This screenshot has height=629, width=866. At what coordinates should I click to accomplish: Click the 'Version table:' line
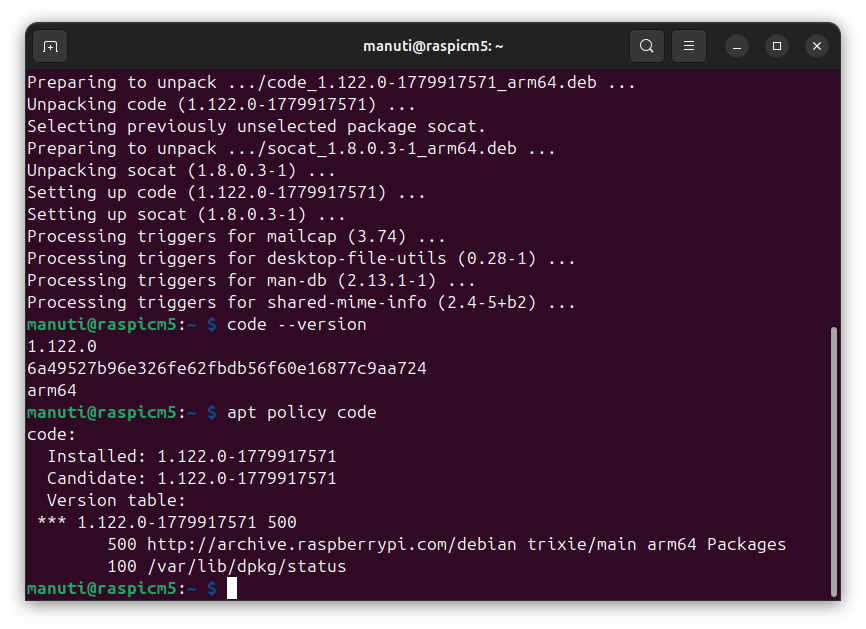pyautogui.click(x=117, y=501)
